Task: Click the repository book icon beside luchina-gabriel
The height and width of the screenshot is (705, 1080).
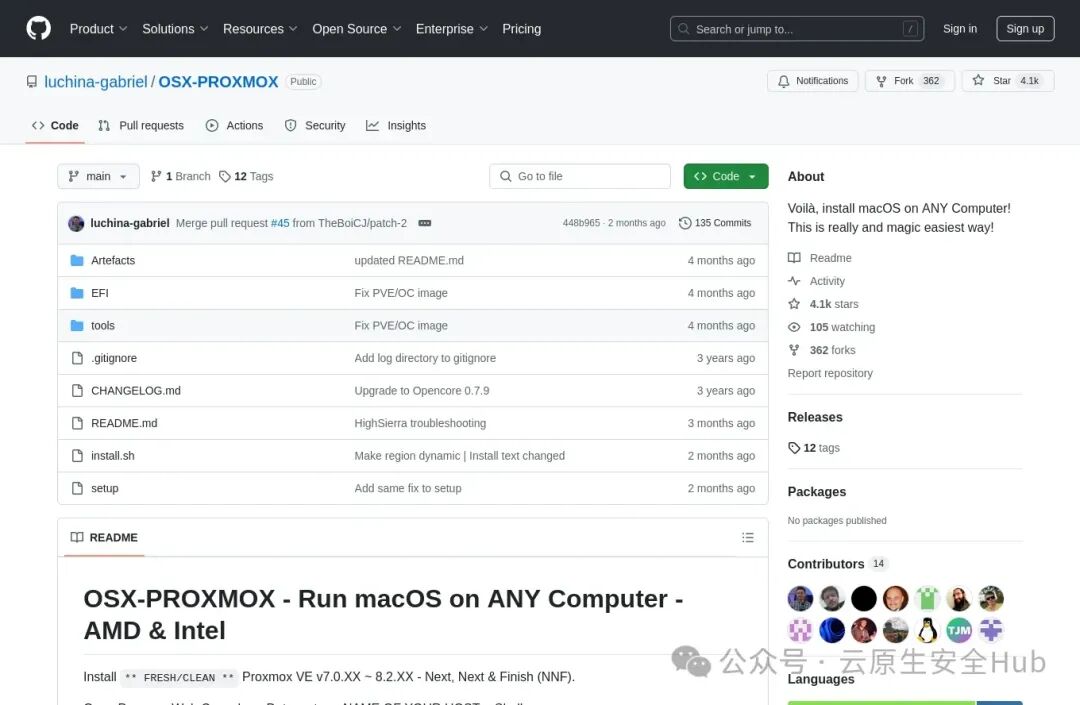Action: pos(32,82)
